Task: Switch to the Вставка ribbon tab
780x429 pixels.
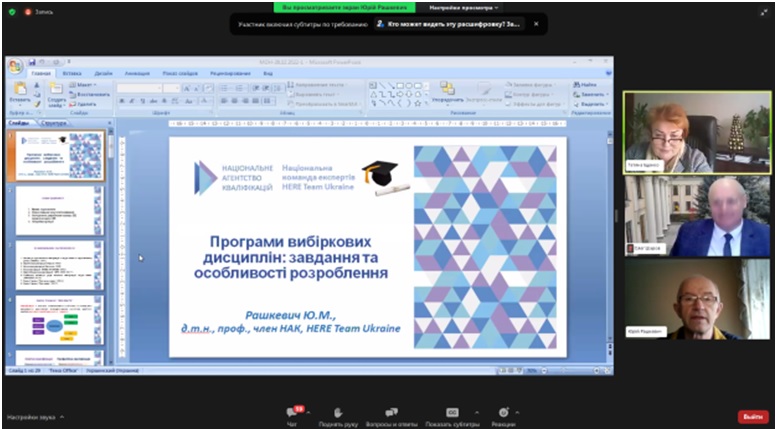Action: coord(72,73)
